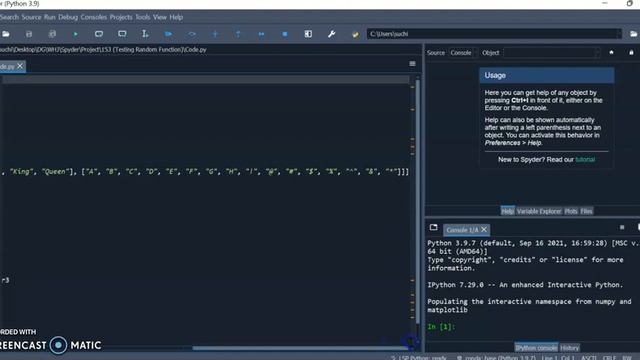Viewport: 640px width, 360px height.
Task: Click the ASCII encoding status bar entry
Action: click(x=589, y=358)
